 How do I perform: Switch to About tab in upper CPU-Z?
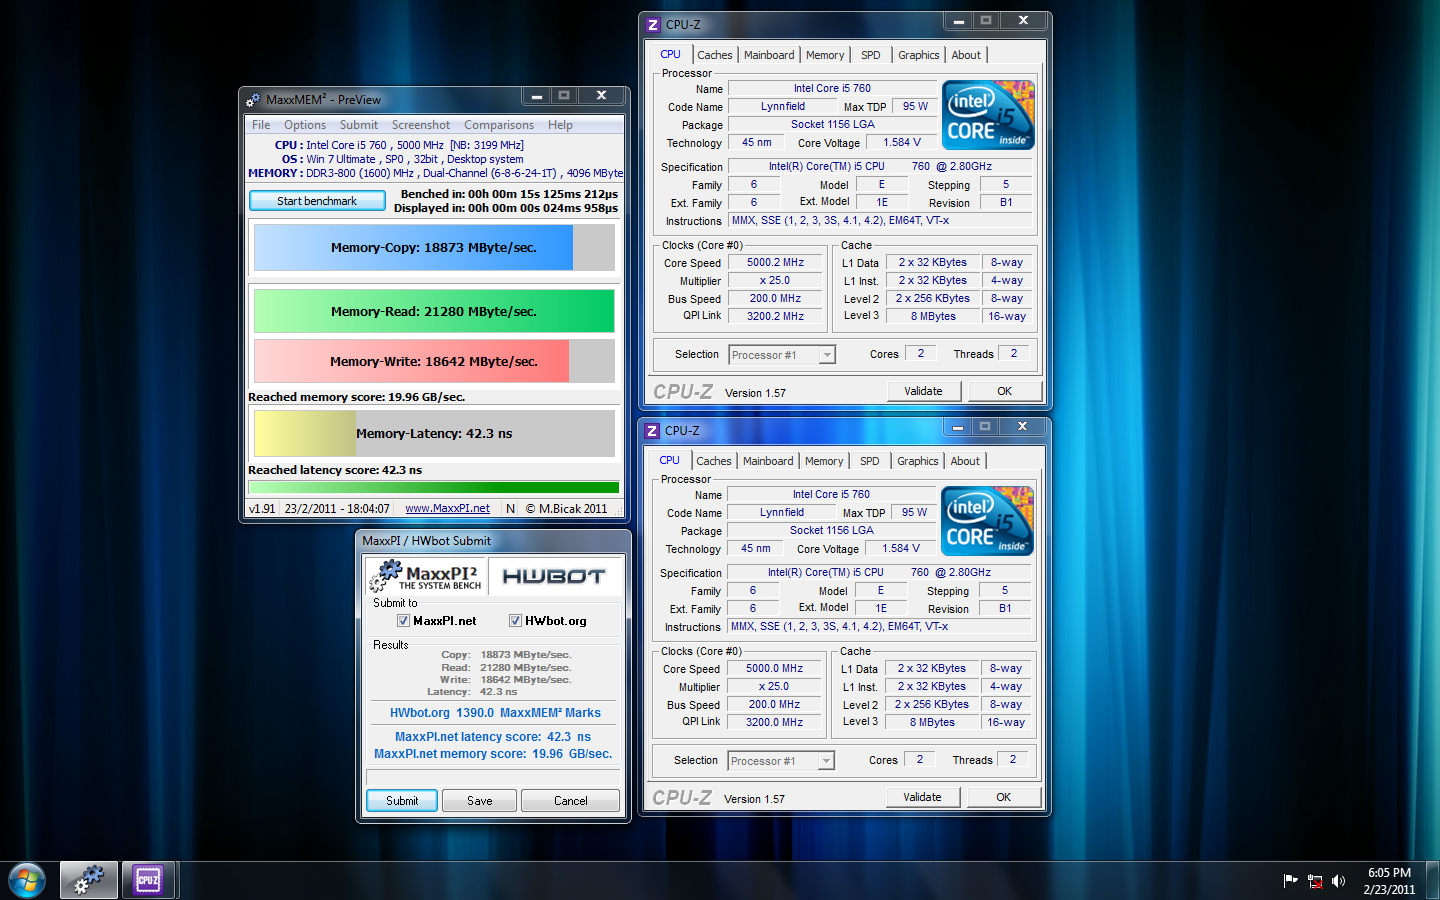click(x=966, y=55)
